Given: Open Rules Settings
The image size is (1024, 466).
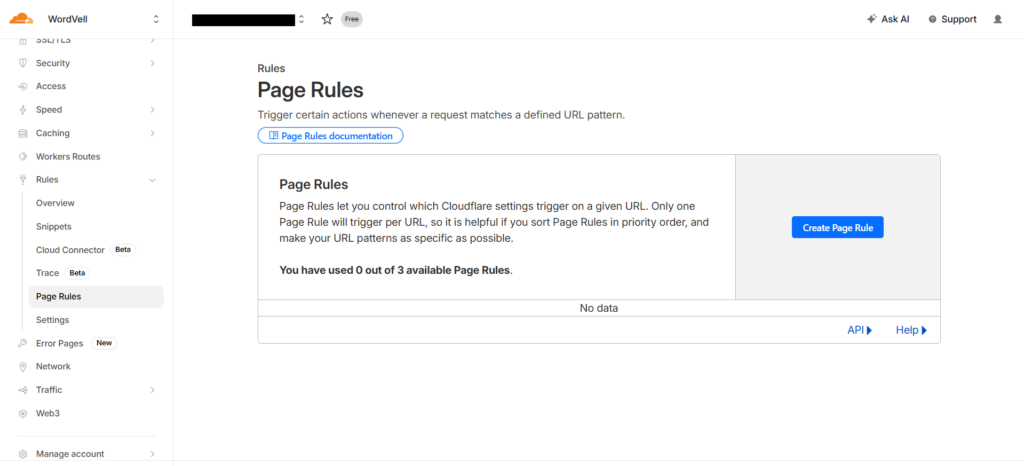Looking at the screenshot, I should click(52, 320).
